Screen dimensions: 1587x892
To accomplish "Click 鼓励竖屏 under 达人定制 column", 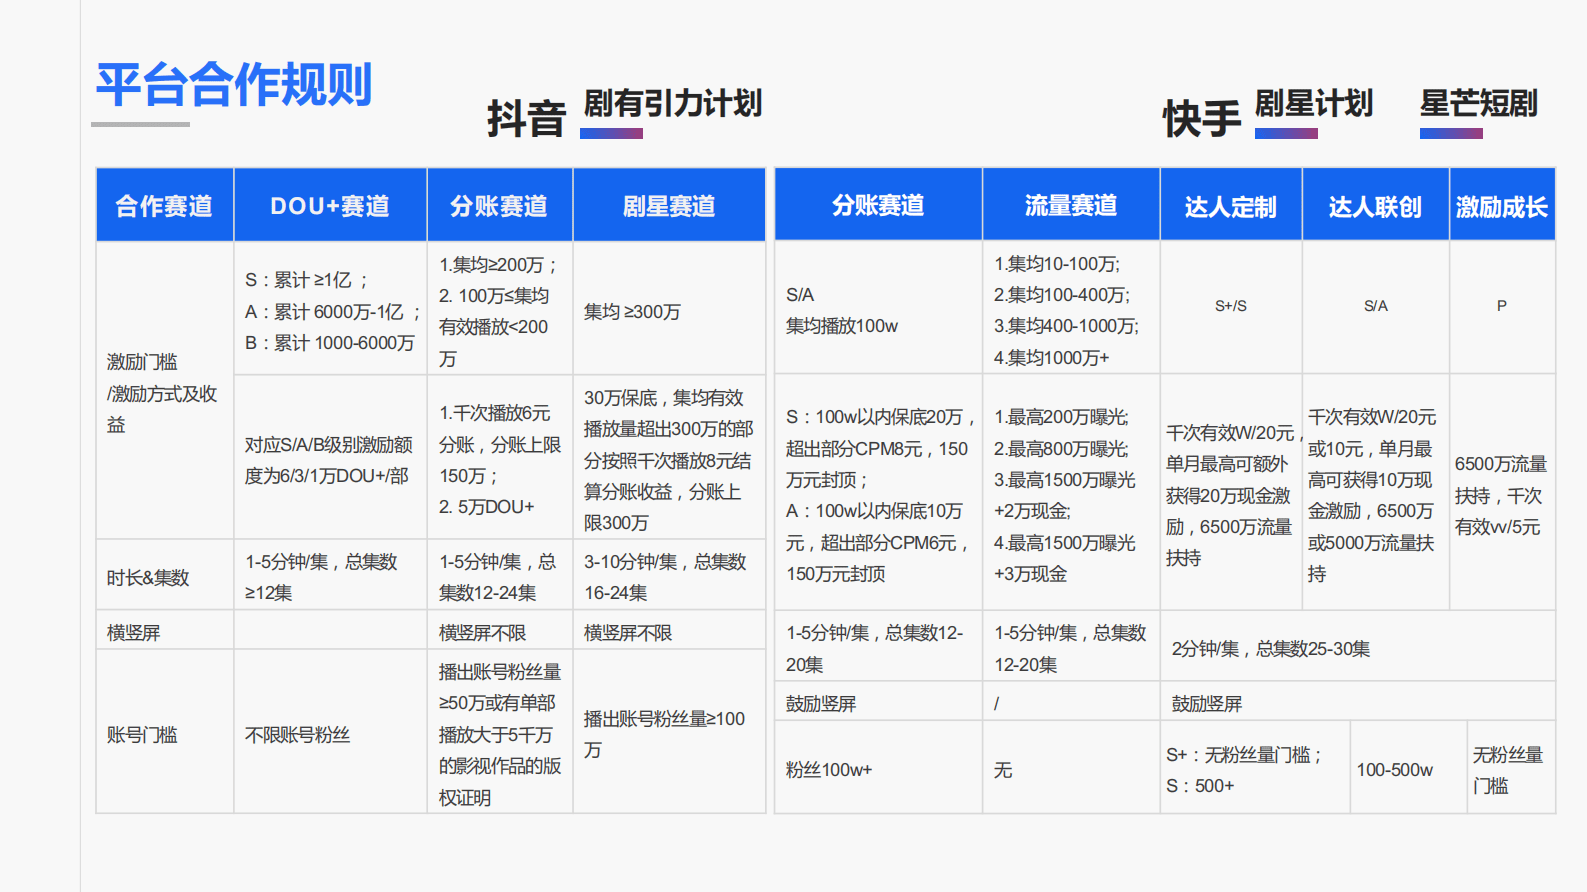I will click(1358, 703).
